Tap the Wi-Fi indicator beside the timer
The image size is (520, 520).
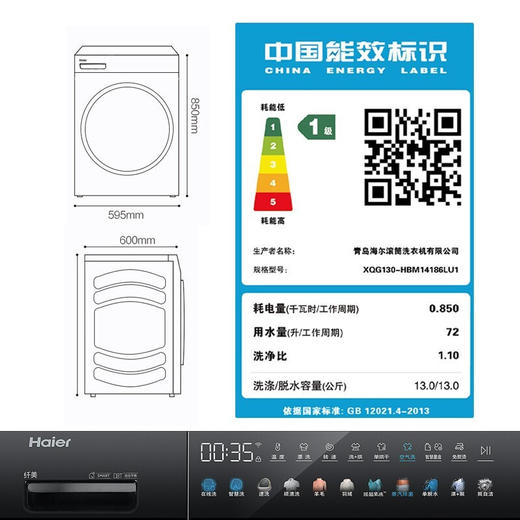pyautogui.click(x=258, y=445)
